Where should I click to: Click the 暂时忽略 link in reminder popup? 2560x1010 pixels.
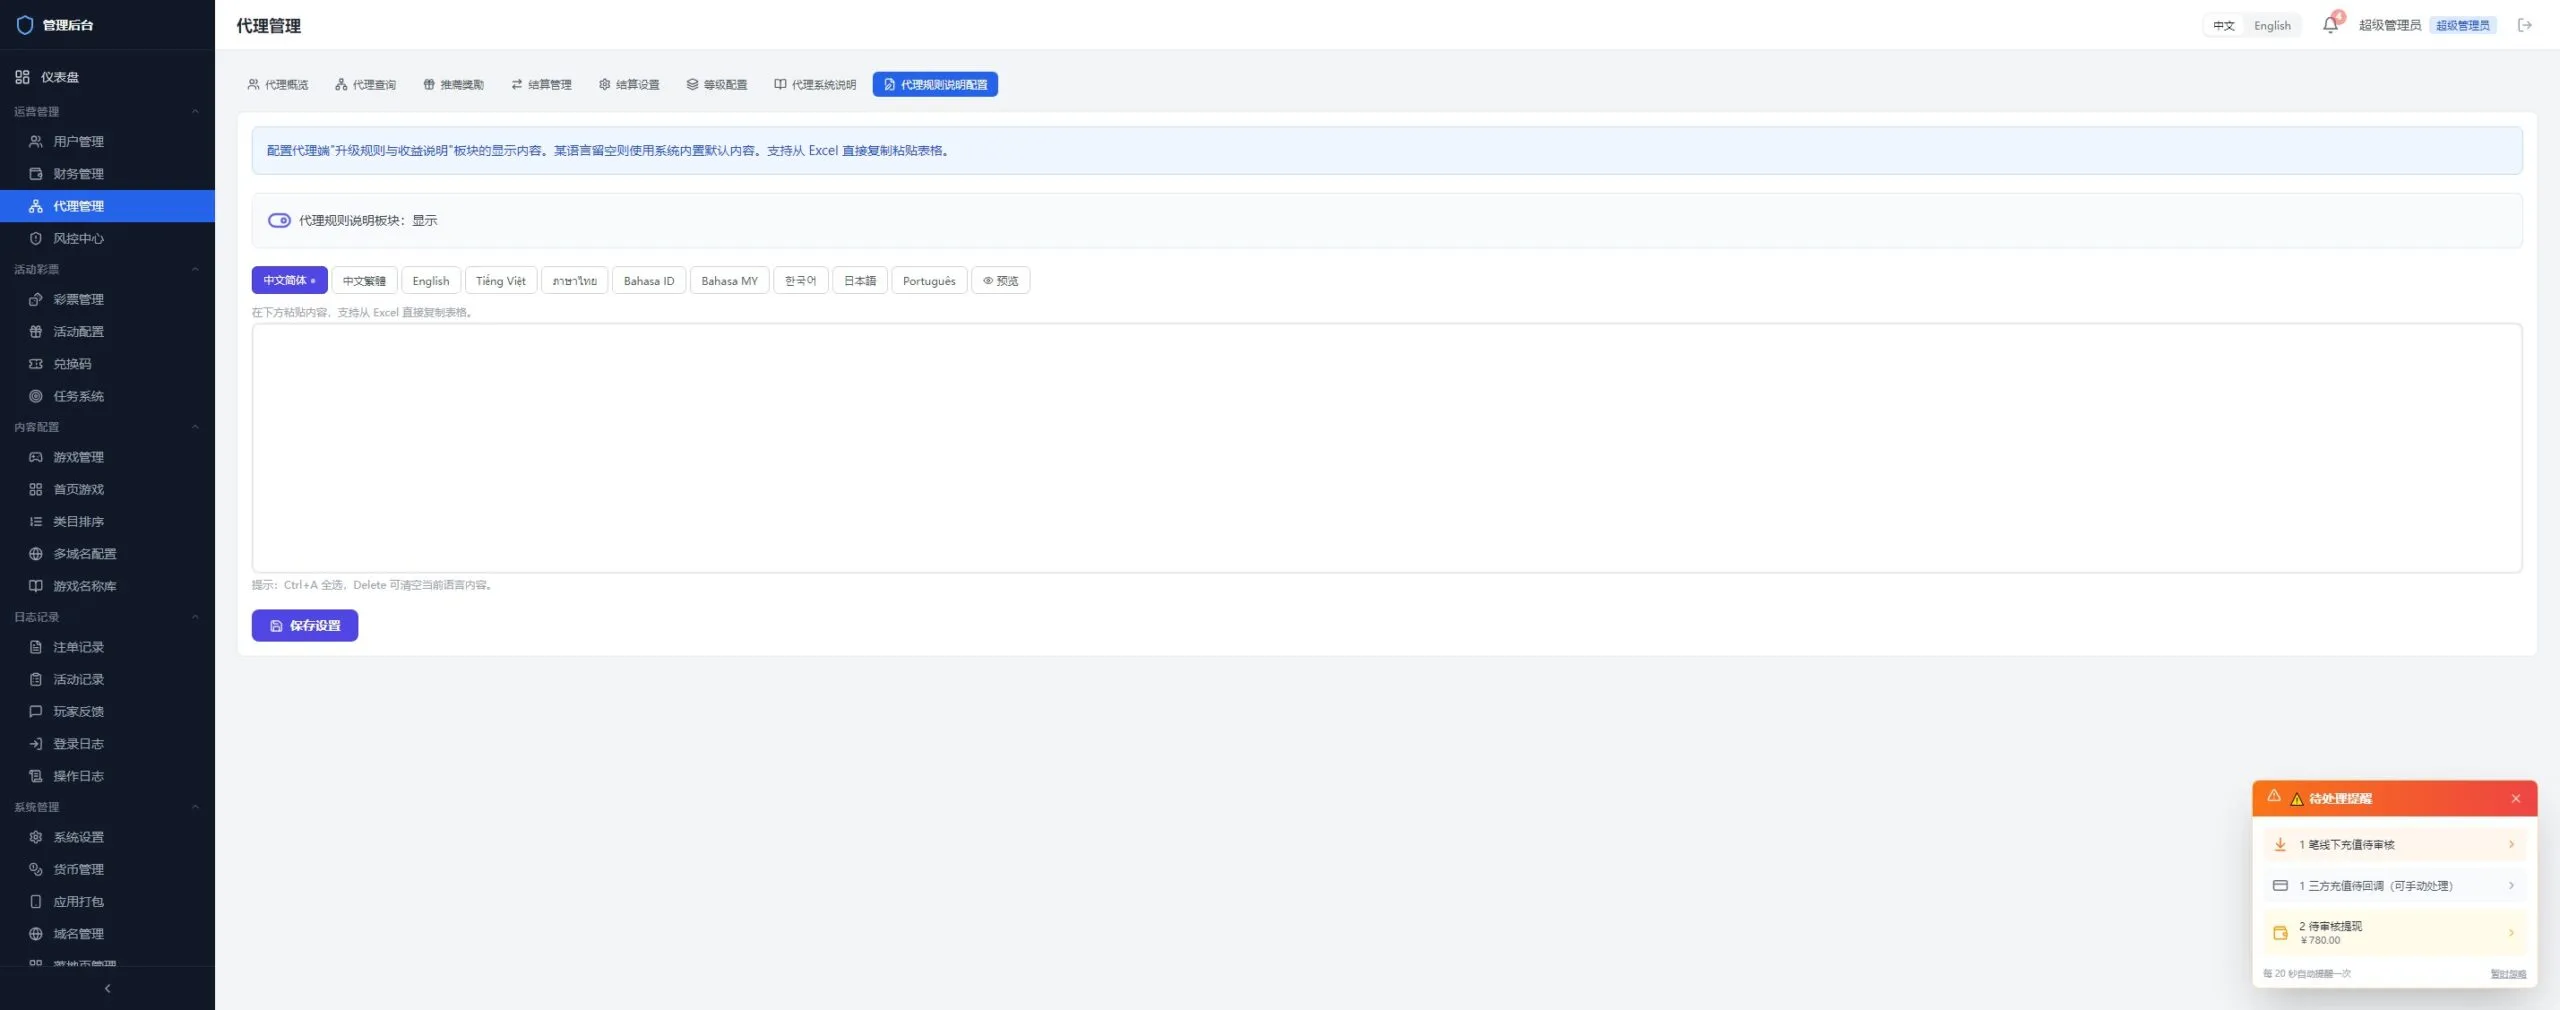coord(2507,974)
